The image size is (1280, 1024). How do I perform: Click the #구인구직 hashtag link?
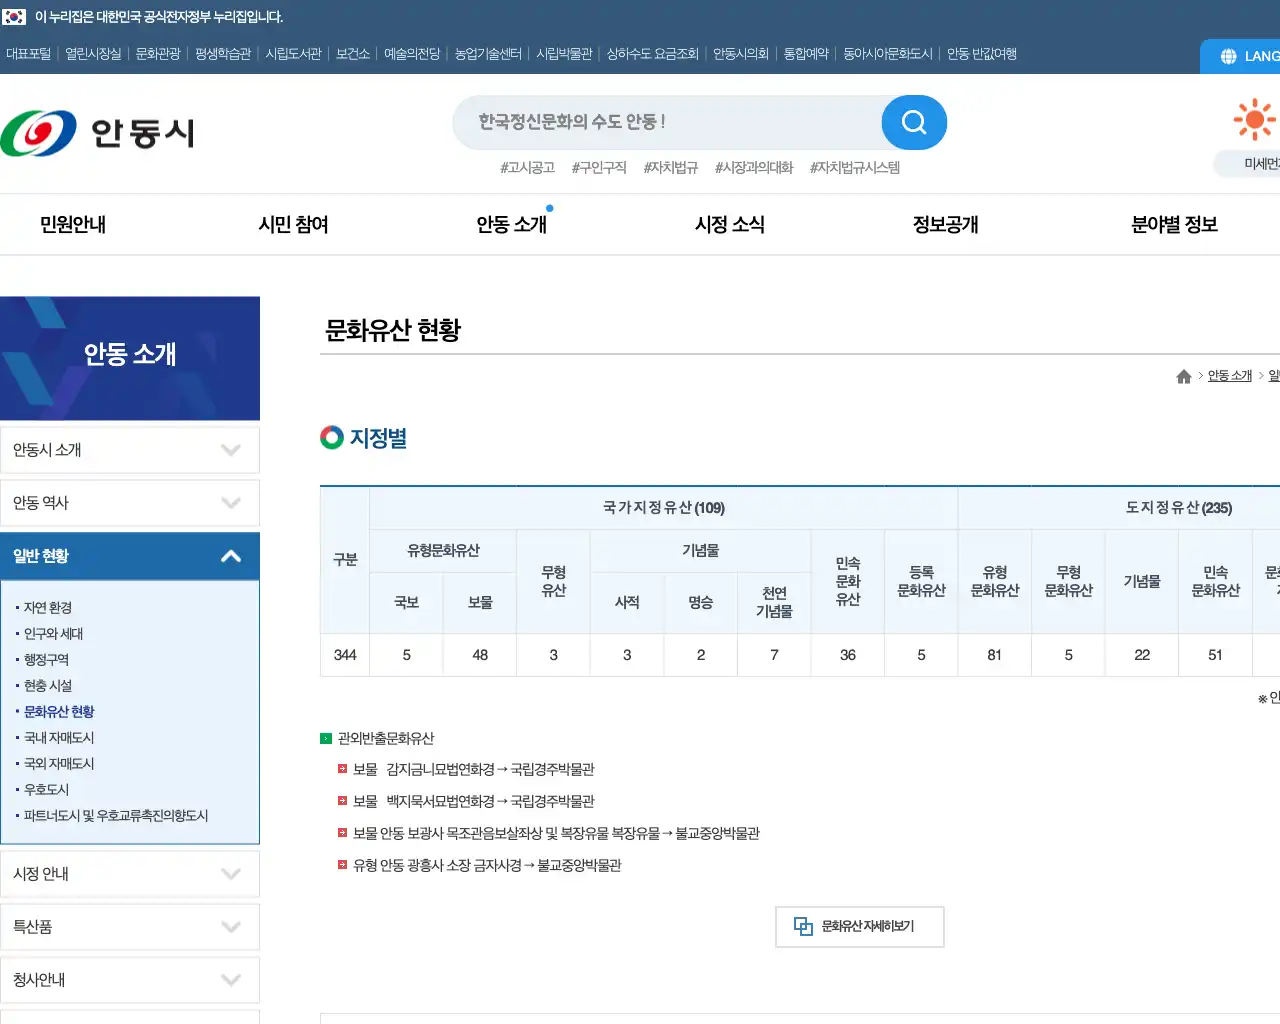click(x=599, y=168)
